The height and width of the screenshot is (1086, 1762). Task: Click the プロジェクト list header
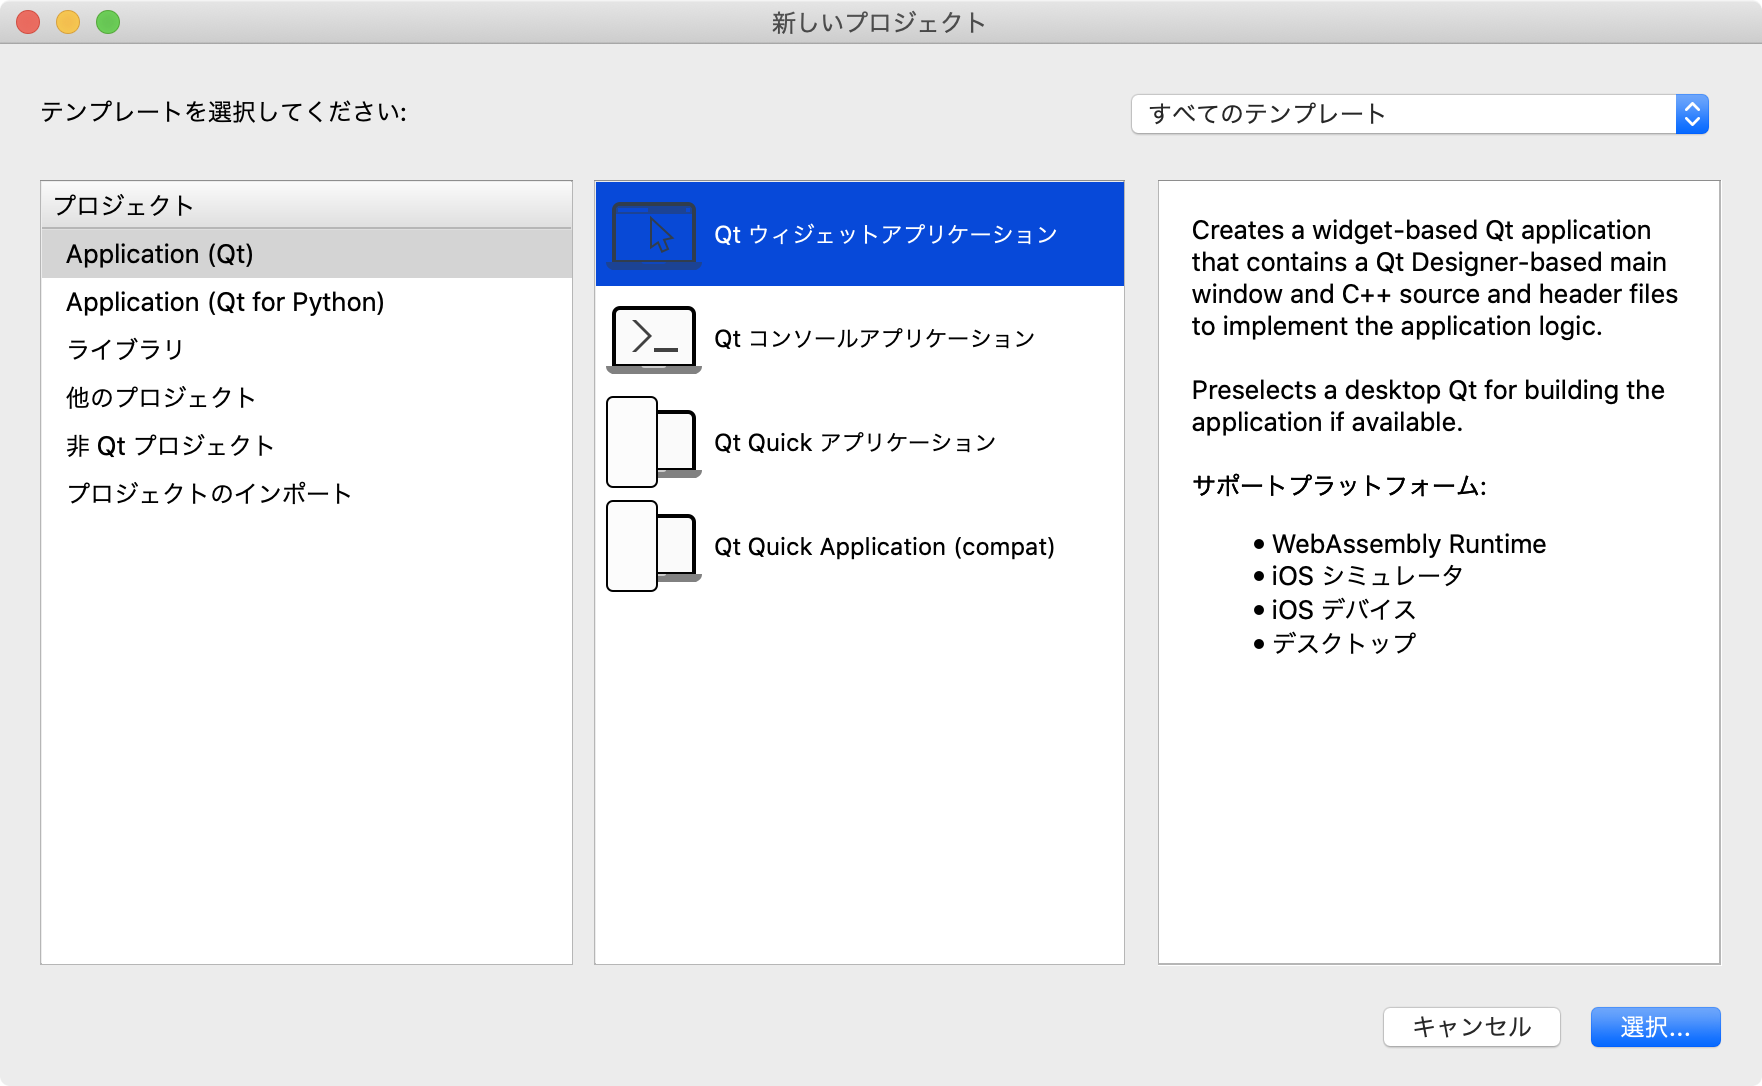(307, 205)
